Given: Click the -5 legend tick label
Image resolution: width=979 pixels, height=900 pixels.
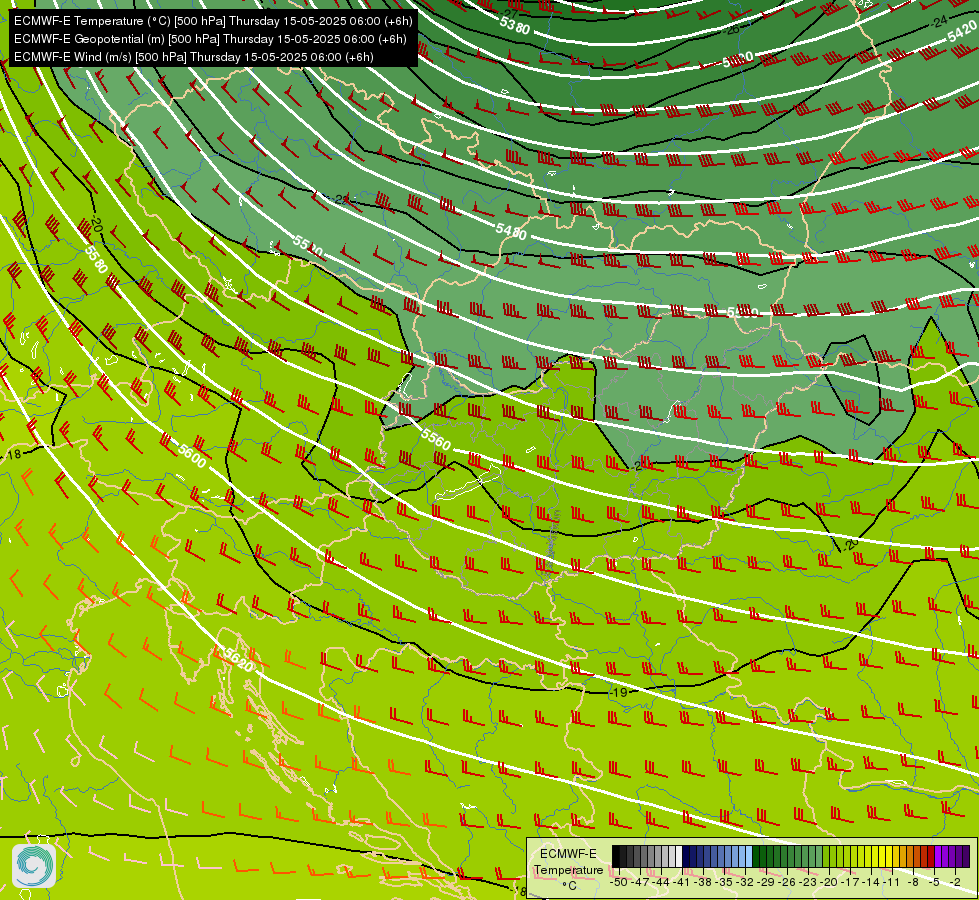Looking at the screenshot, I should (934, 883).
